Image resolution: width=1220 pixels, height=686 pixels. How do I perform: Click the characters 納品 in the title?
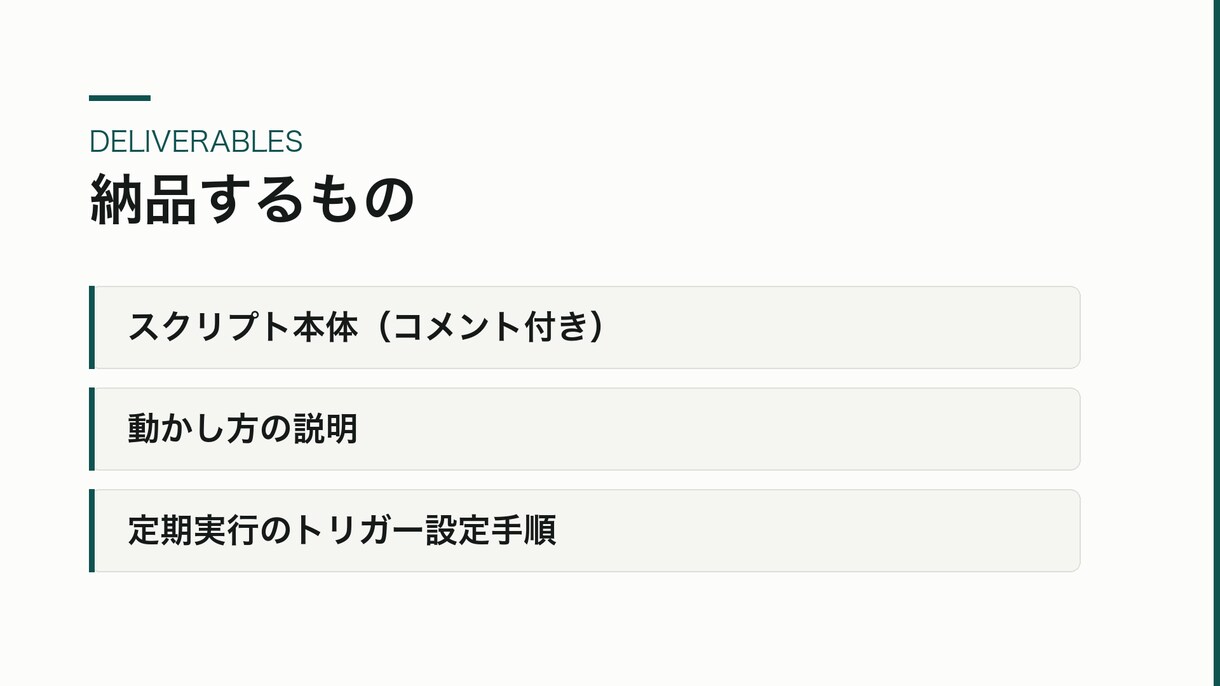[142, 200]
